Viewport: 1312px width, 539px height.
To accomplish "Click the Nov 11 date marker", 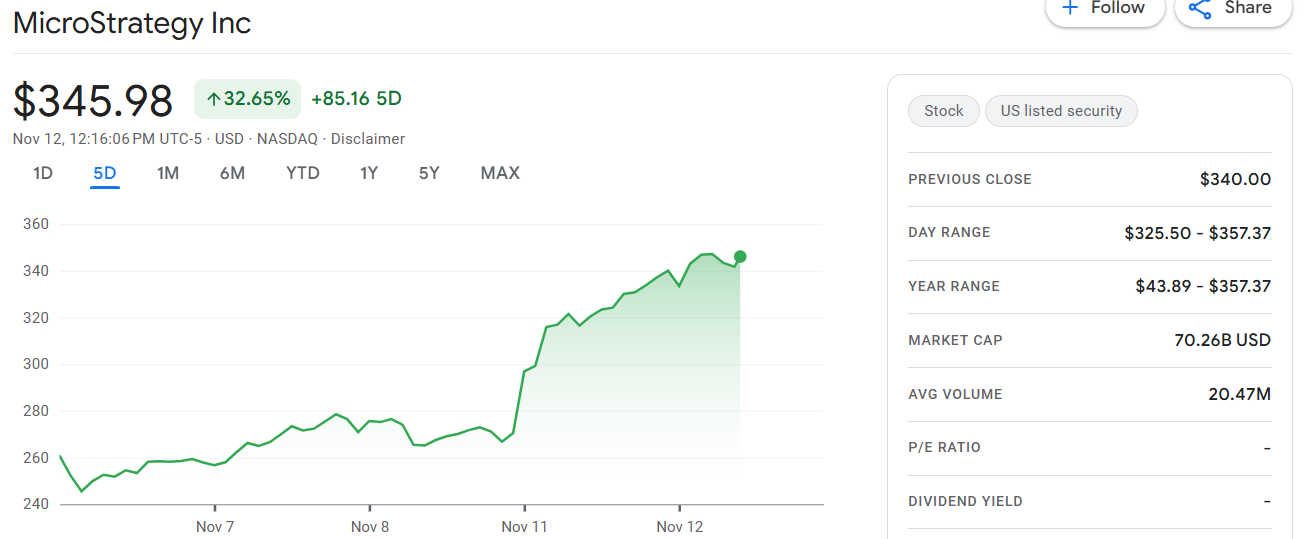I will tap(525, 526).
